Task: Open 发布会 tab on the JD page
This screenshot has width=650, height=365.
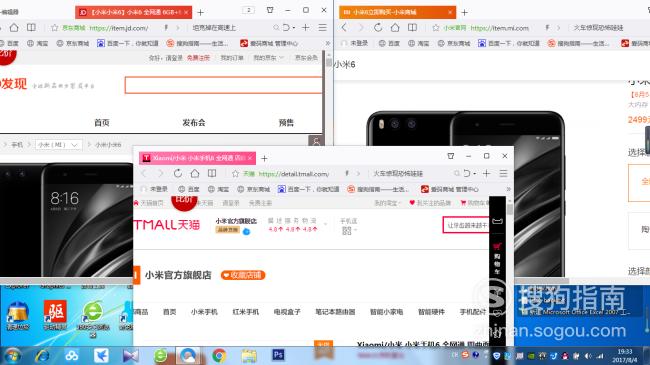Action: [x=194, y=122]
